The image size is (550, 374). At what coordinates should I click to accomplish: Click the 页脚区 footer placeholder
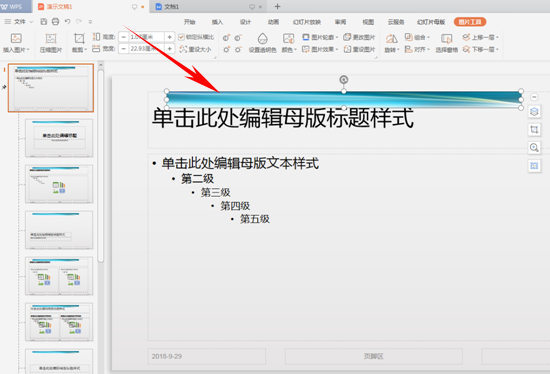click(374, 356)
